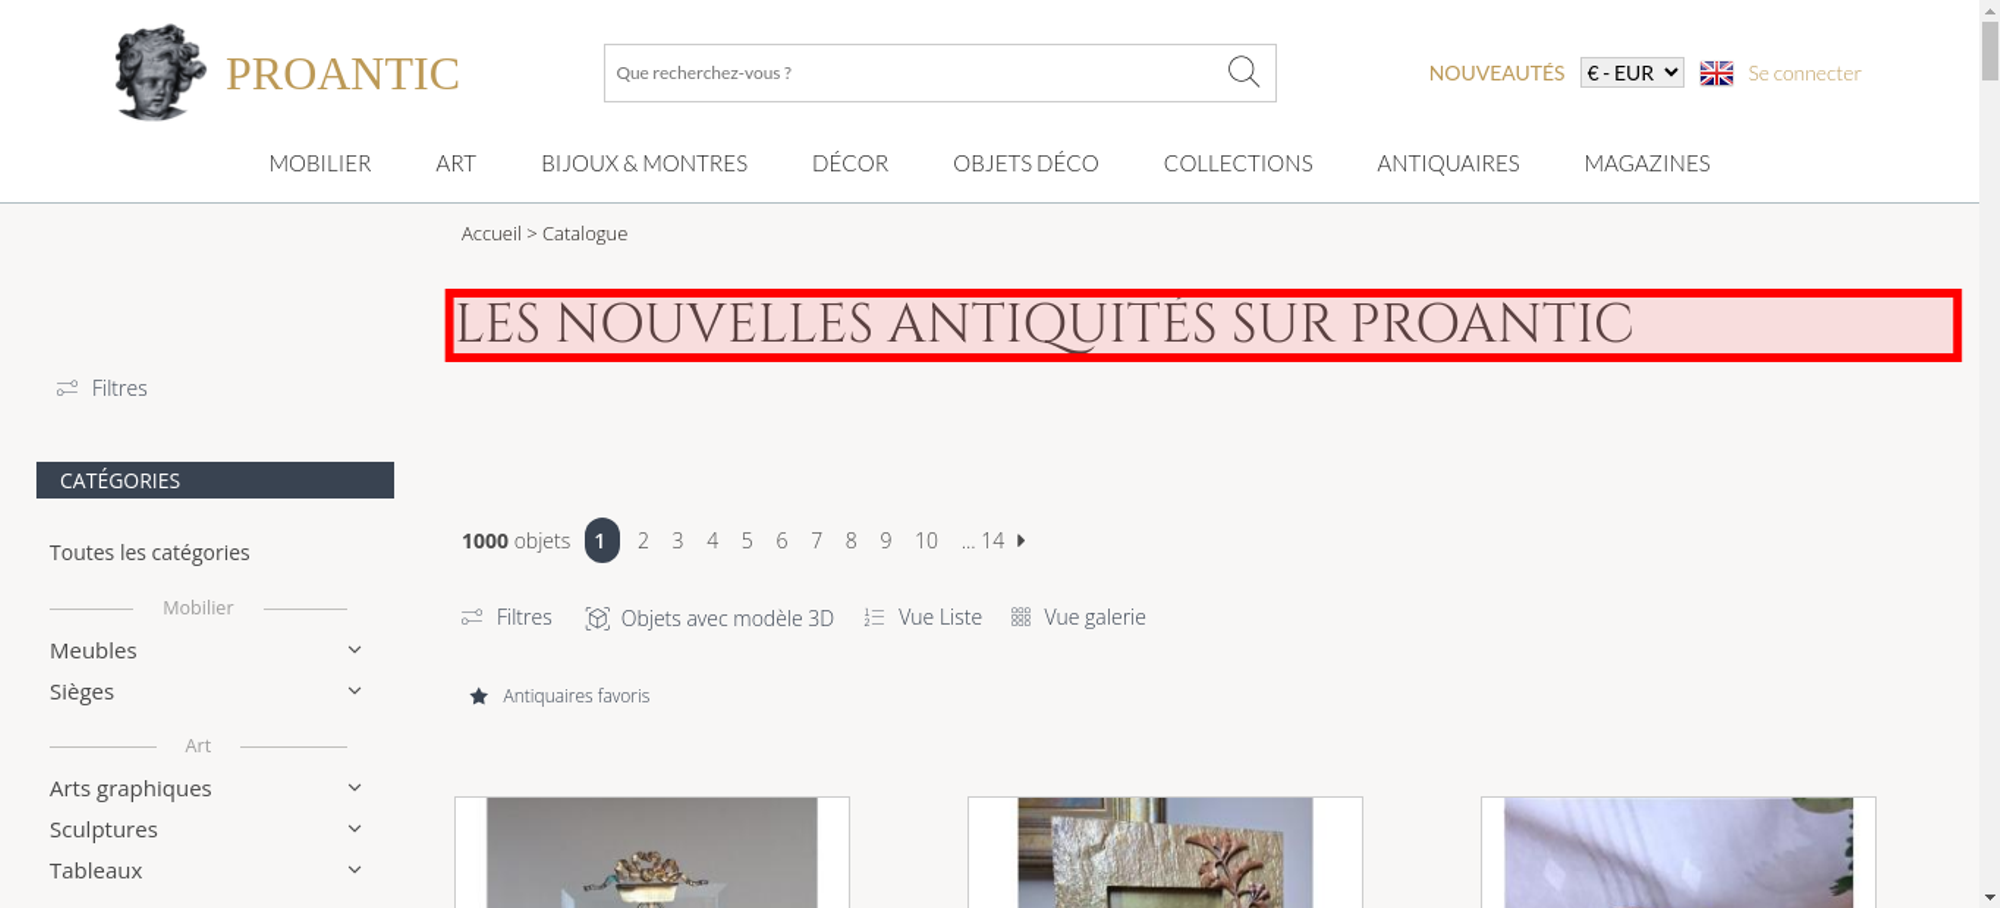2000x908 pixels.
Task: Focus the Que recherchez-vous search field
Action: (915, 73)
